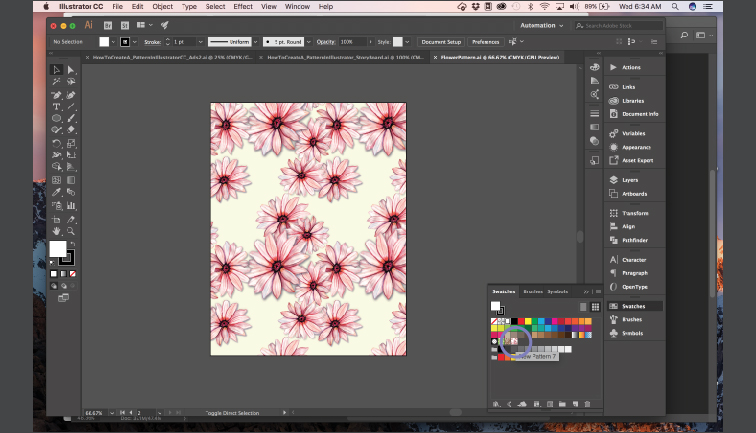Open the Pathfinder panel
This screenshot has height=433, width=756.
(634, 240)
